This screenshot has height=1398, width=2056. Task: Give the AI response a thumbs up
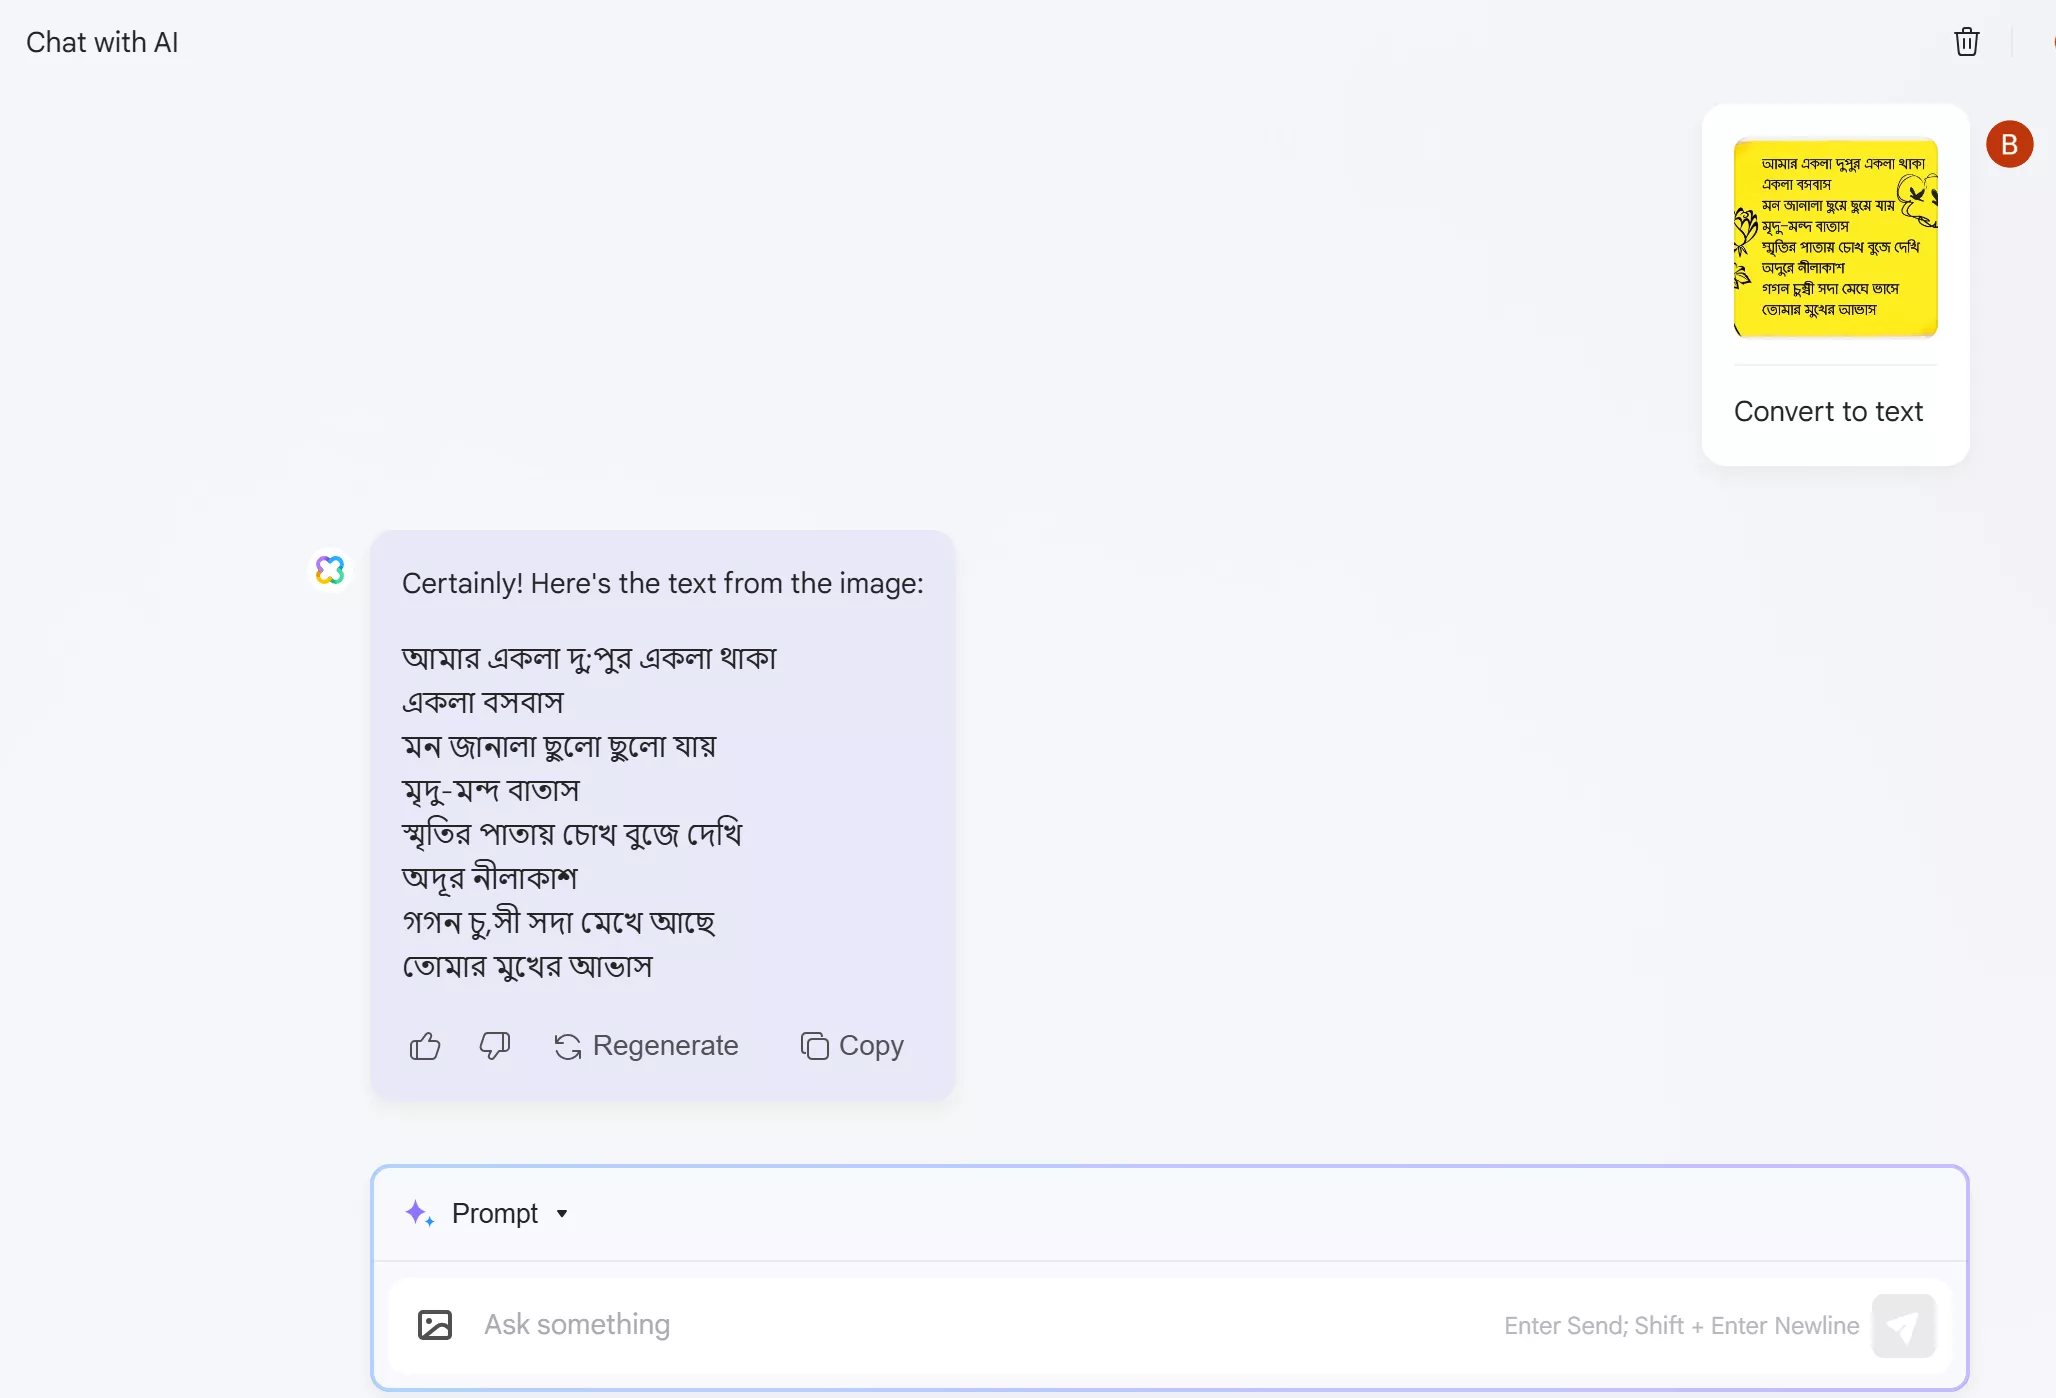point(425,1046)
